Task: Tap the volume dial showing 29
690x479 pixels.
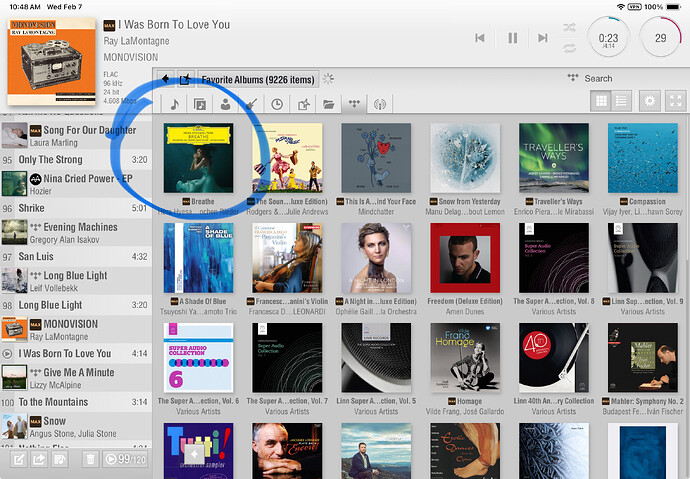Action: click(660, 38)
